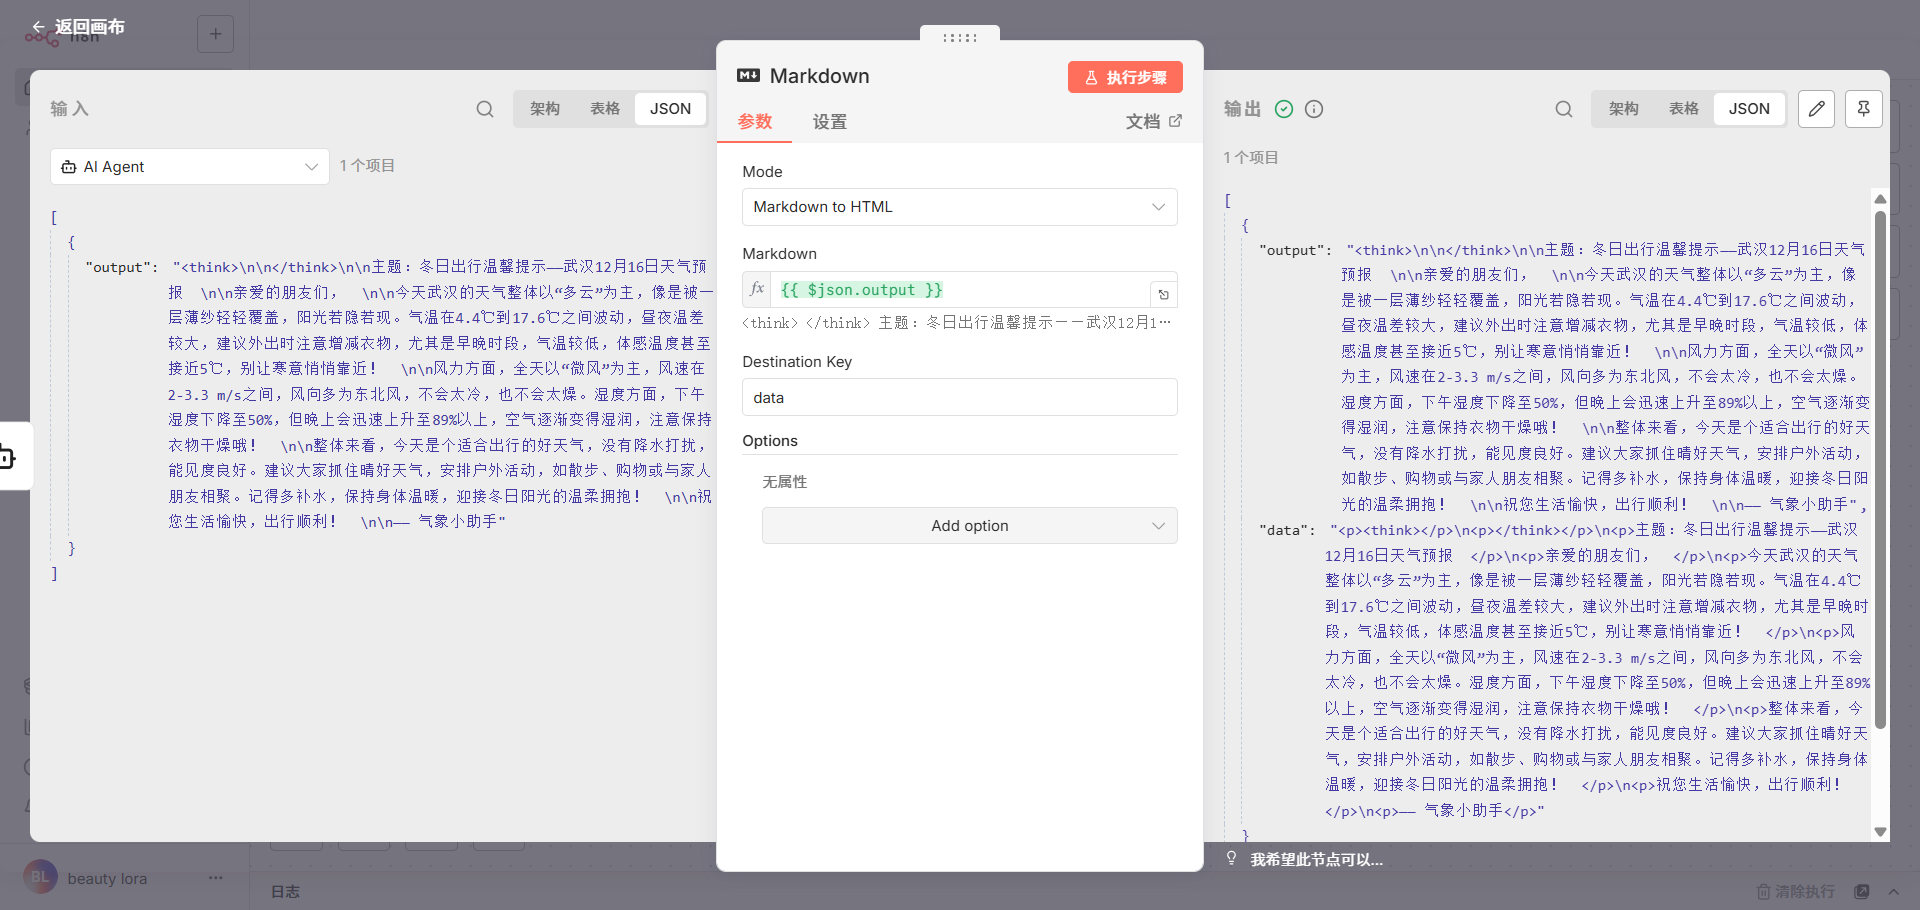This screenshot has height=910, width=1920.
Task: Open expression editor for Markdown field
Action: tap(1163, 294)
